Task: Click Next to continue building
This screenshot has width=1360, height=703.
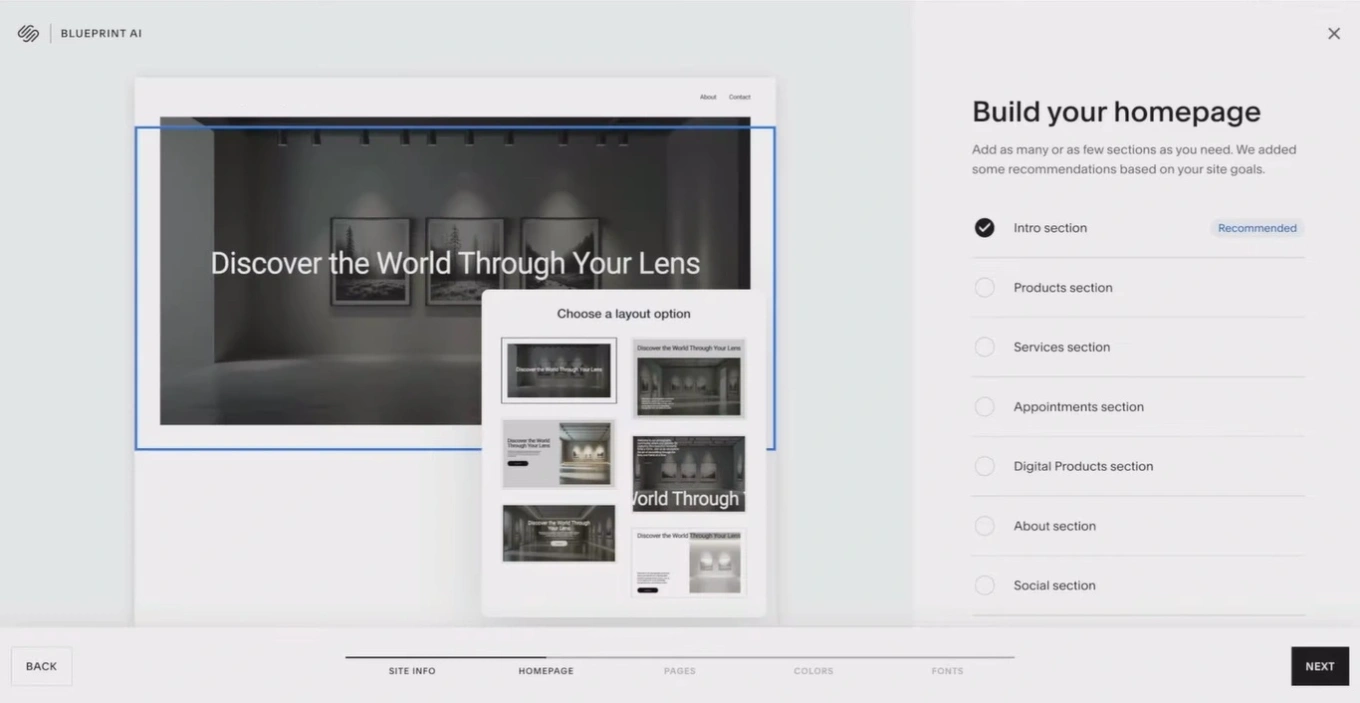Action: point(1320,665)
